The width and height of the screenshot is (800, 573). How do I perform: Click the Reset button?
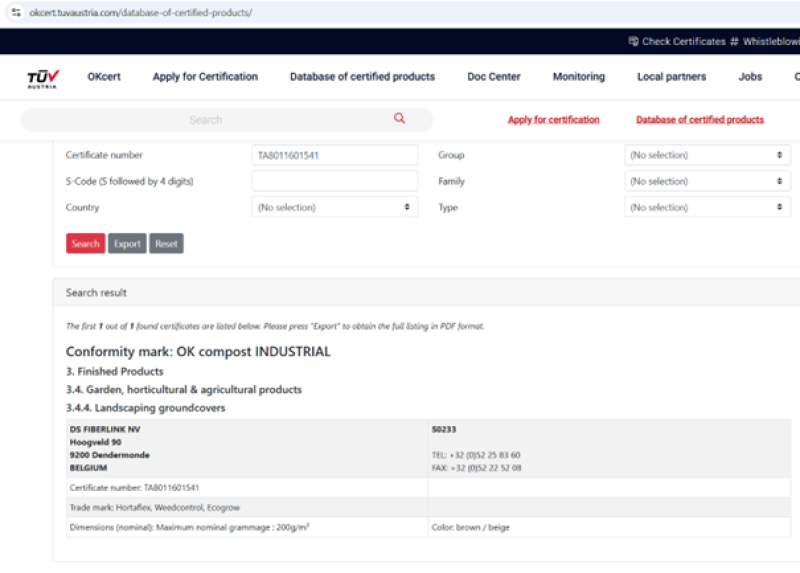166,243
